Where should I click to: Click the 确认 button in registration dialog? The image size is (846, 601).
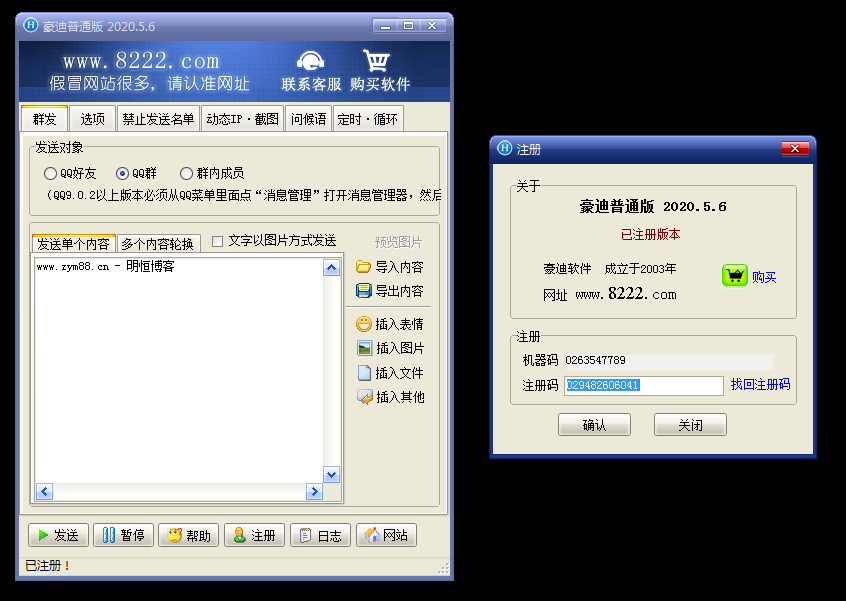pos(594,425)
